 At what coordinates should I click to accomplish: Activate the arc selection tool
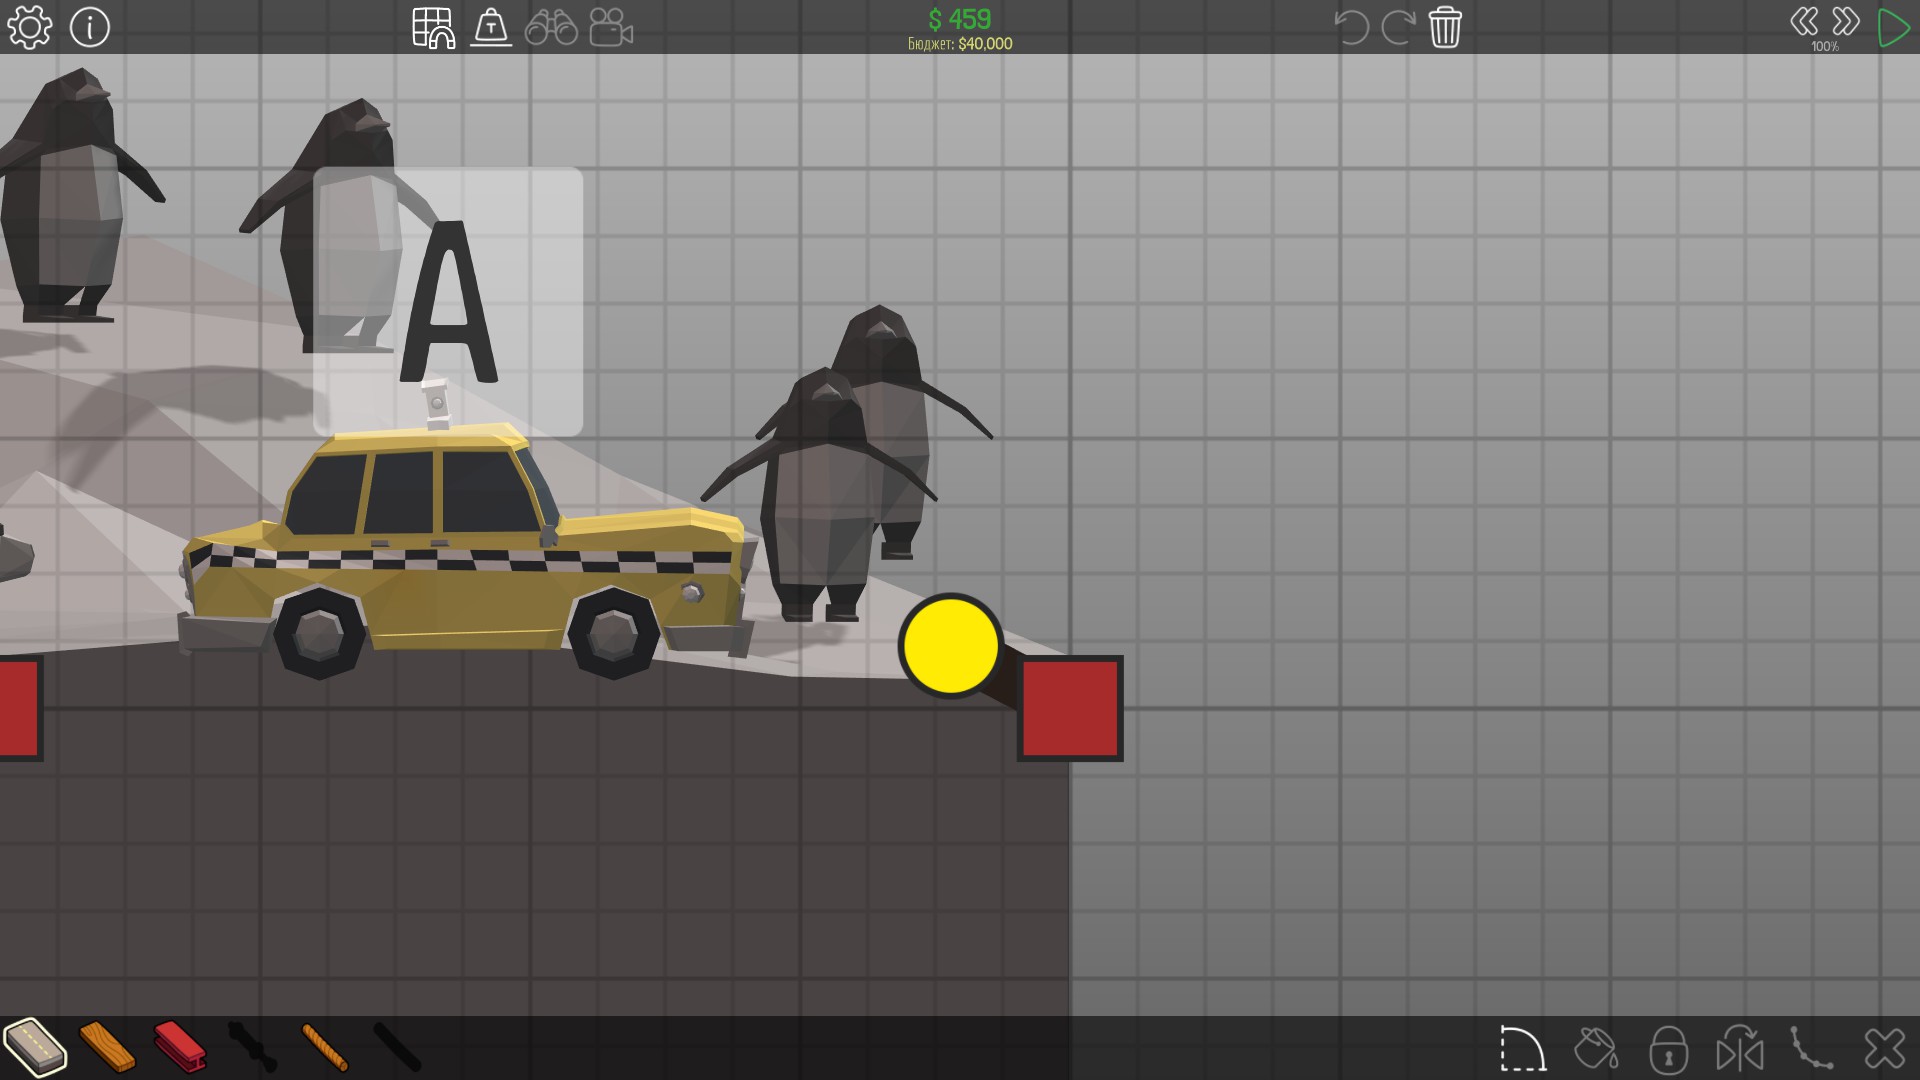(1523, 1049)
